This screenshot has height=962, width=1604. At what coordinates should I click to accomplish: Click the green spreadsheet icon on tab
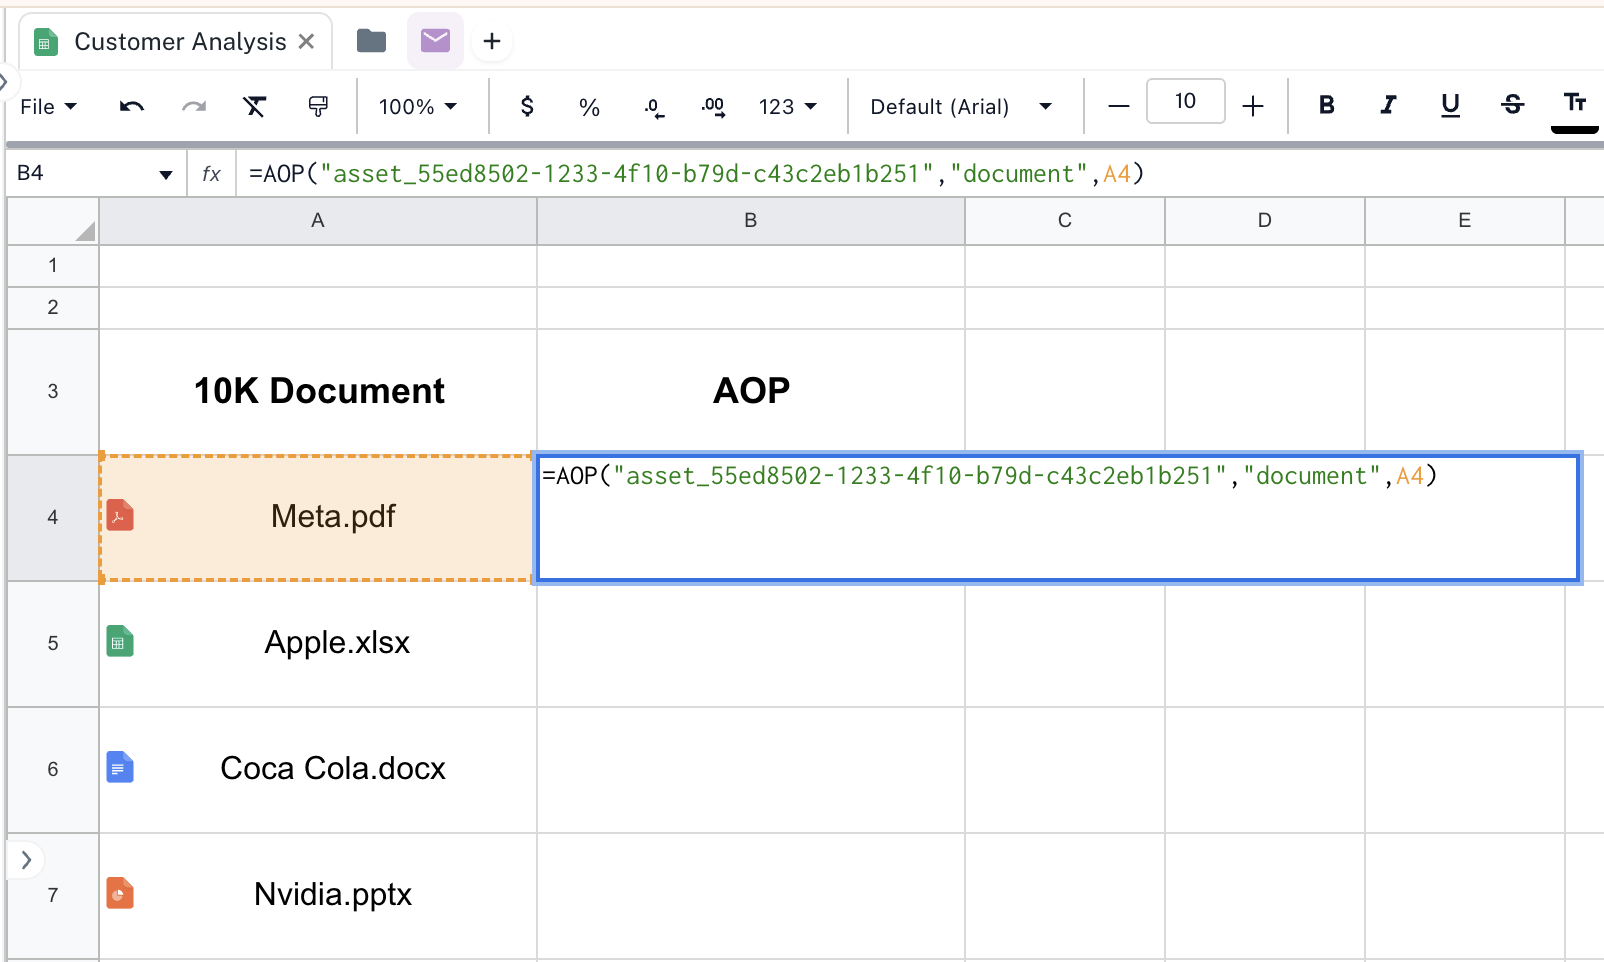click(x=46, y=42)
